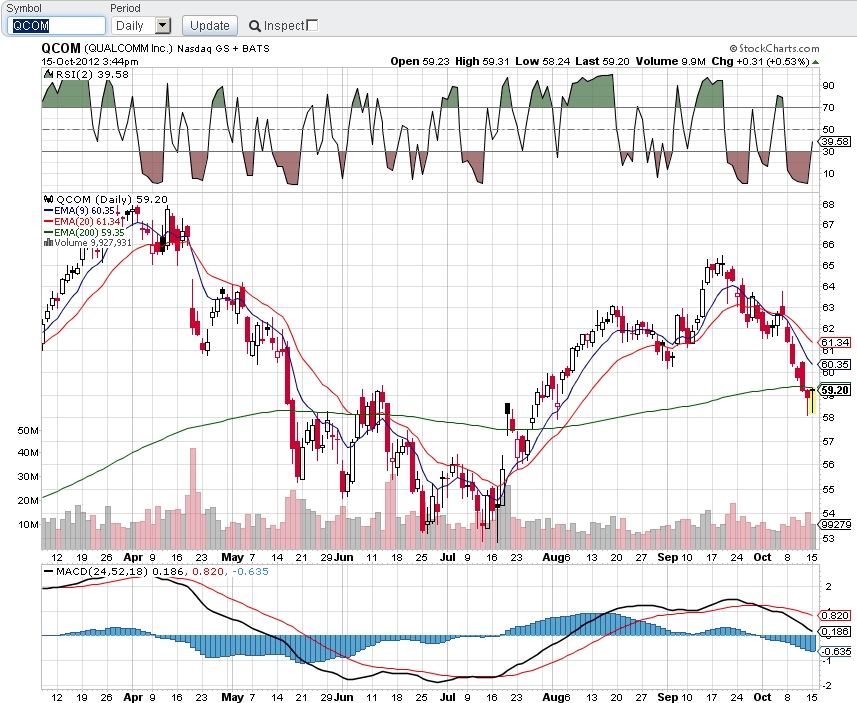The width and height of the screenshot is (857, 703).
Task: Click the 0.186 MACD value tag
Action: click(835, 631)
